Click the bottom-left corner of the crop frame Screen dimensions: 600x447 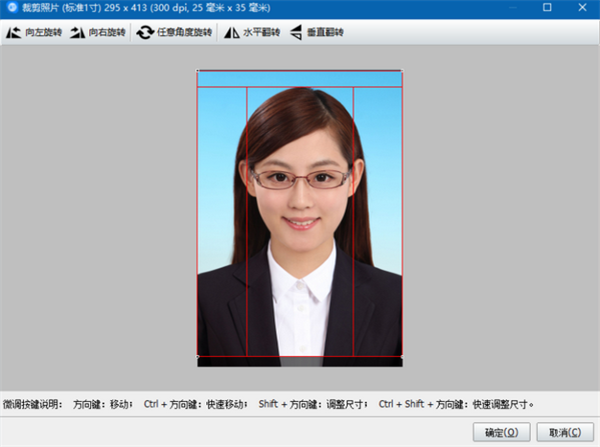pos(197,356)
